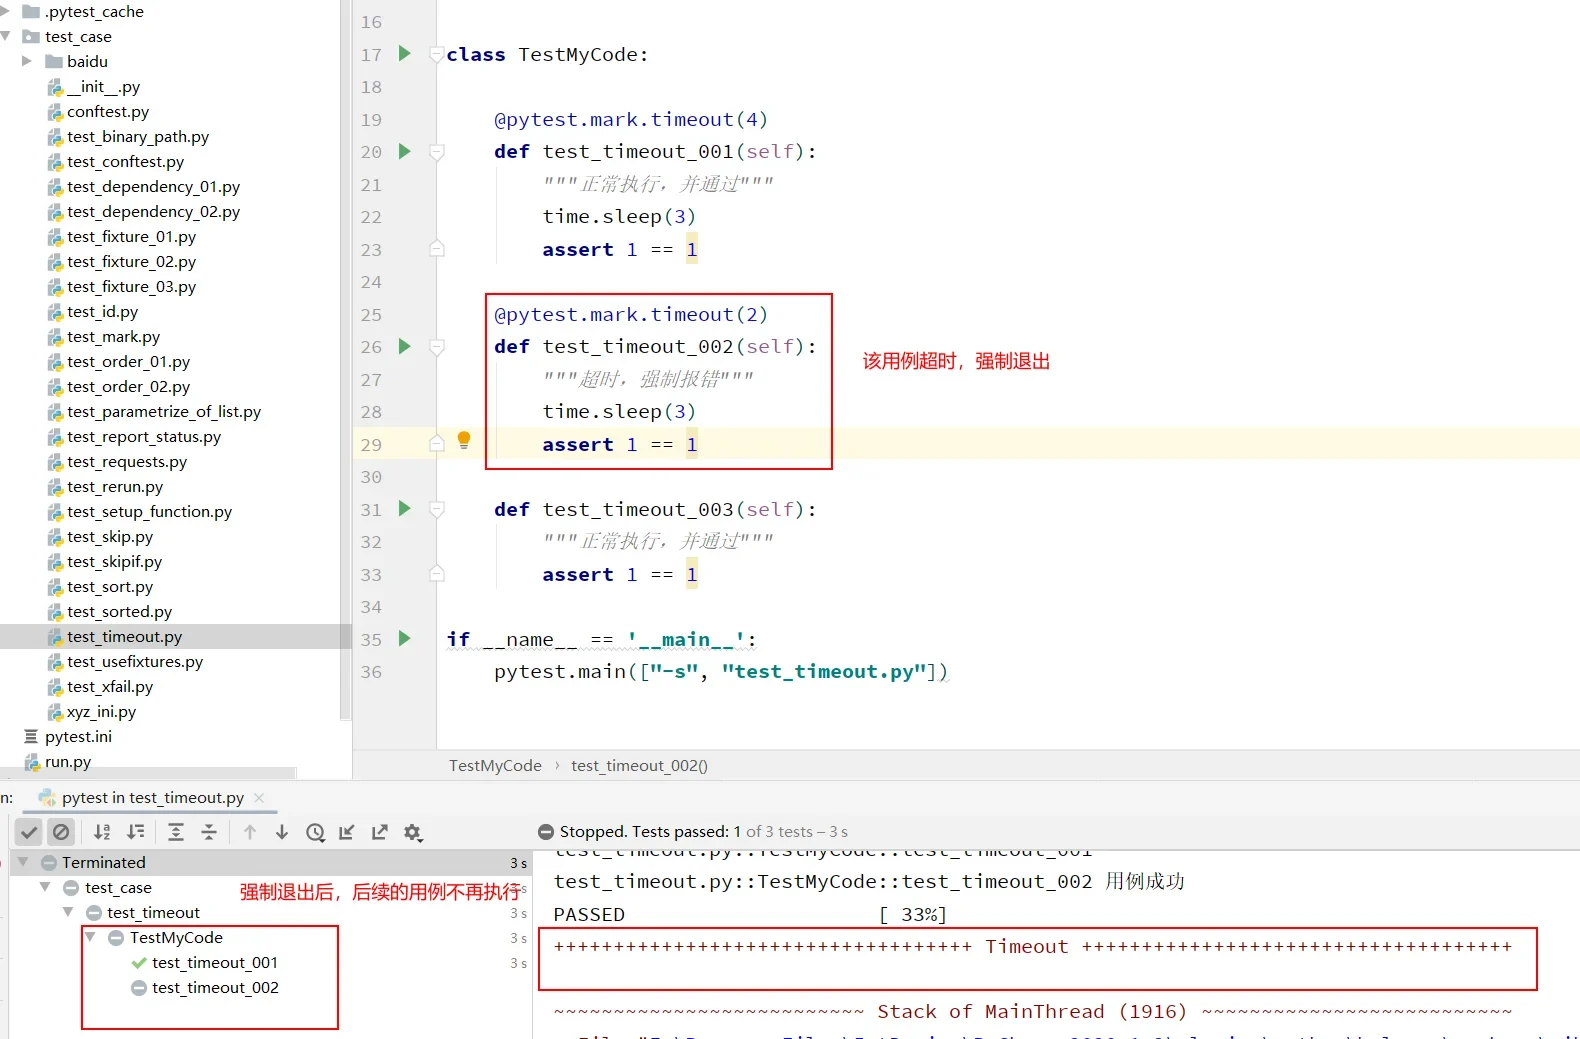Place cursor on line 29 assert statement
The width and height of the screenshot is (1580, 1039).
(x=620, y=444)
